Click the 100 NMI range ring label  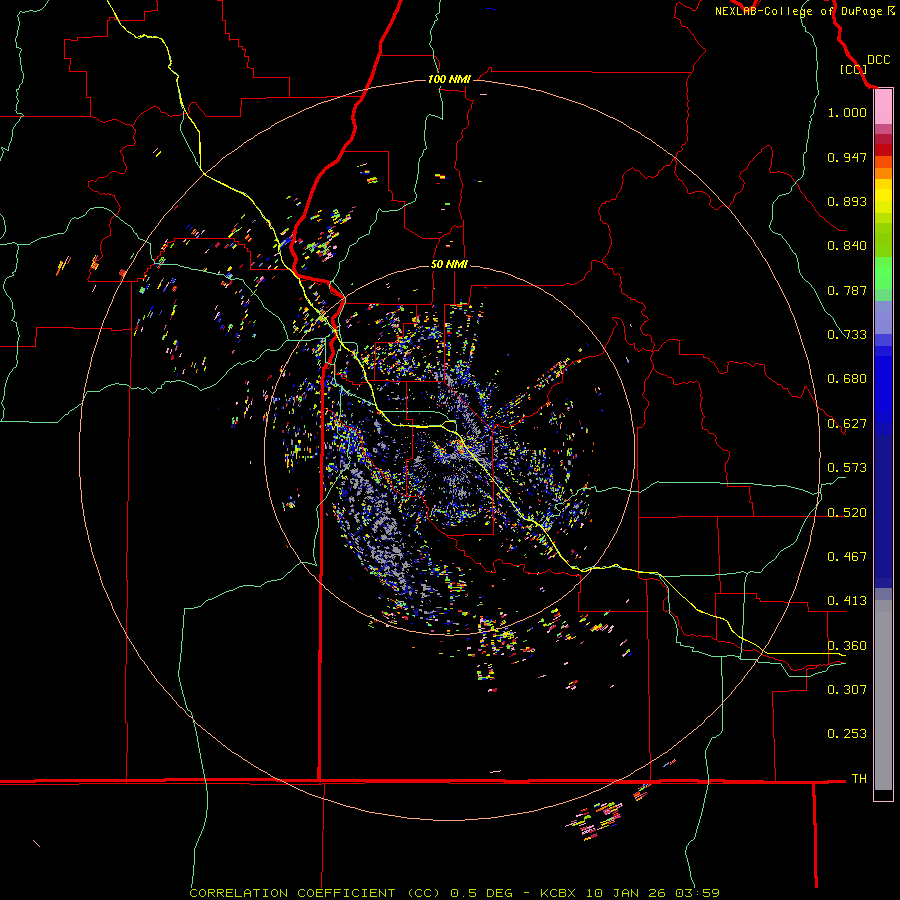point(449,79)
